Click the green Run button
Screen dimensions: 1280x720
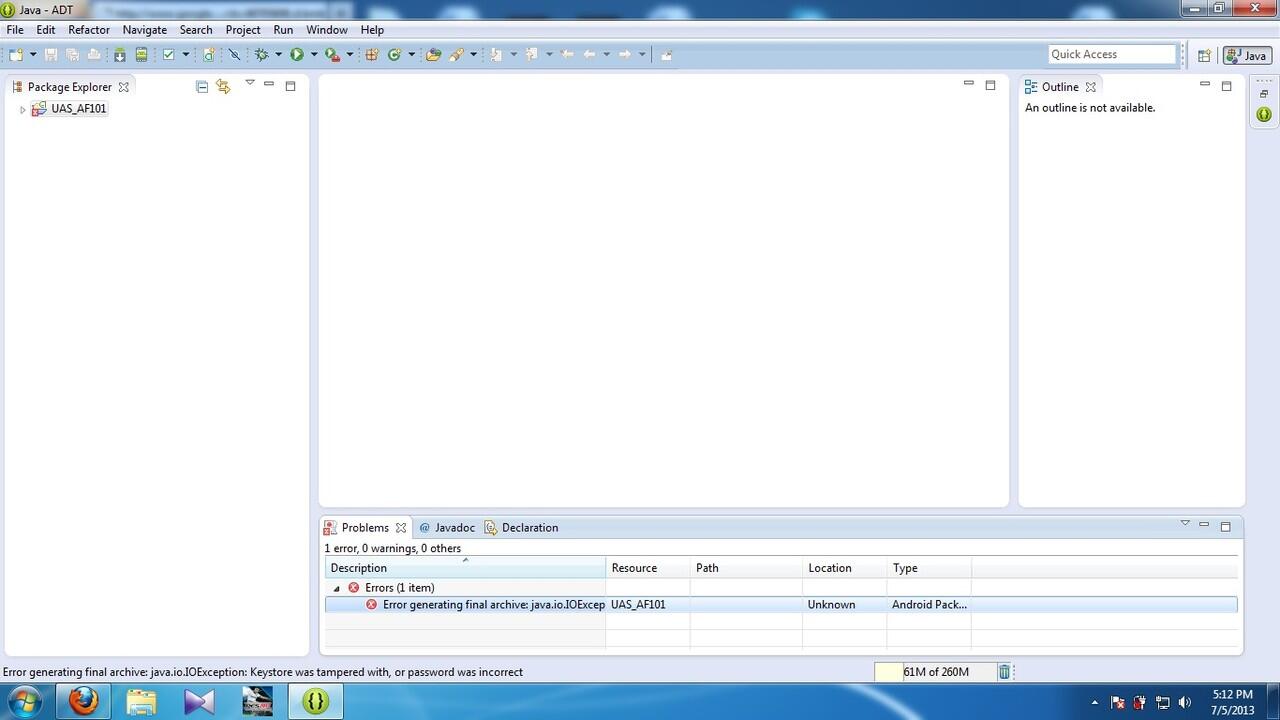[x=297, y=54]
